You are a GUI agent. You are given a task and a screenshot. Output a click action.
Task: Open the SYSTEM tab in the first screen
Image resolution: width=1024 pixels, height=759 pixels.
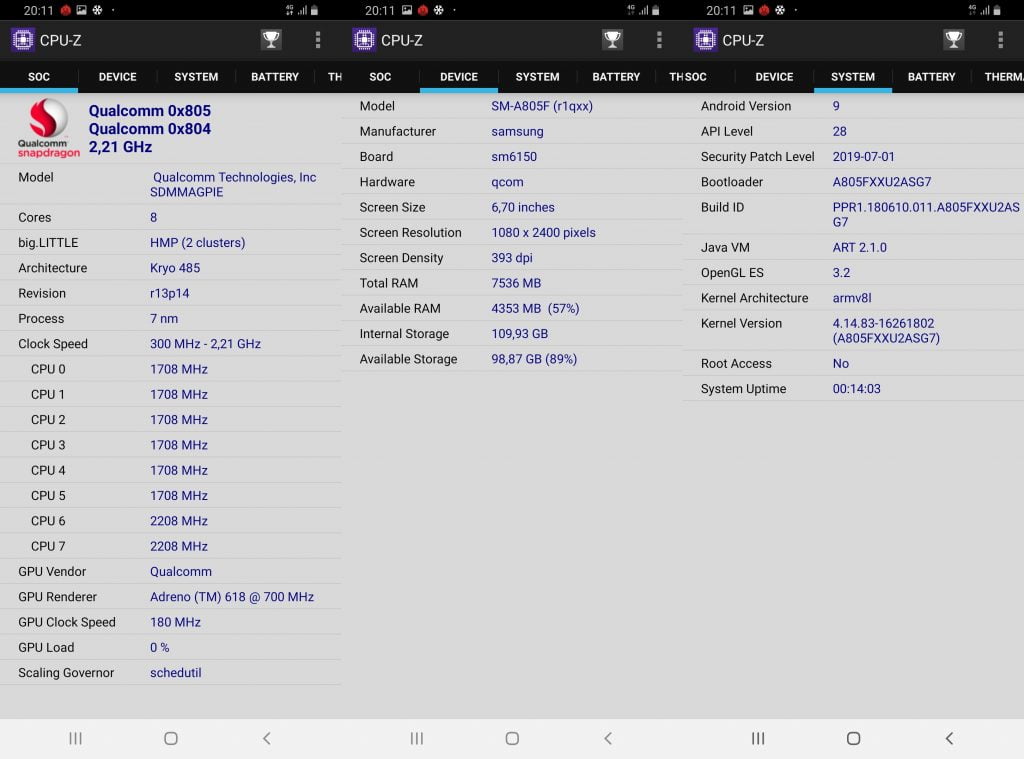[196, 76]
